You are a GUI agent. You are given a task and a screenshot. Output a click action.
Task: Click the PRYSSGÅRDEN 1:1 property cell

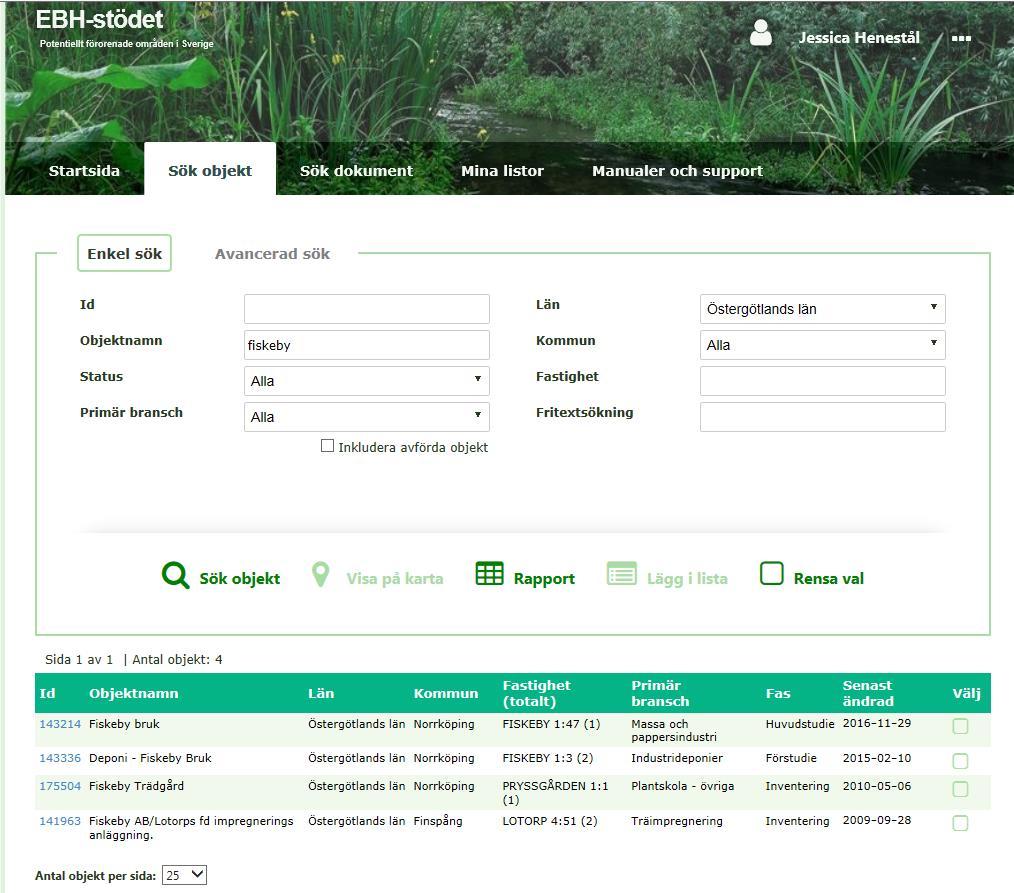[x=556, y=793]
